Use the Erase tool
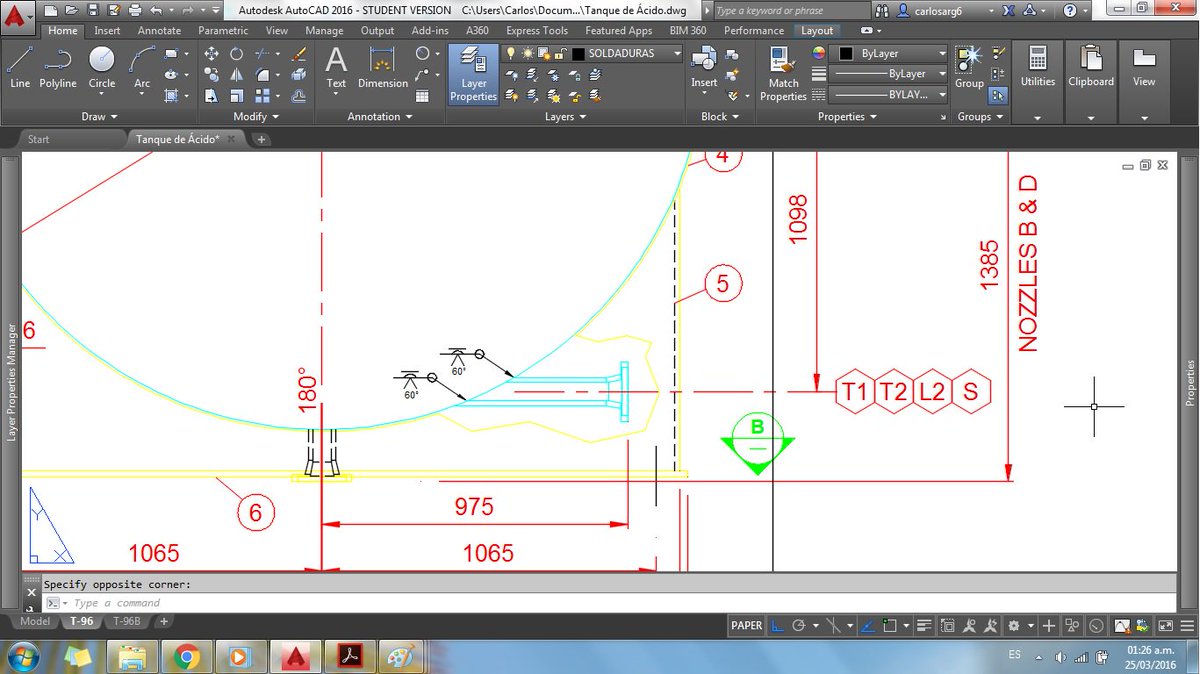1200x674 pixels. coord(299,54)
